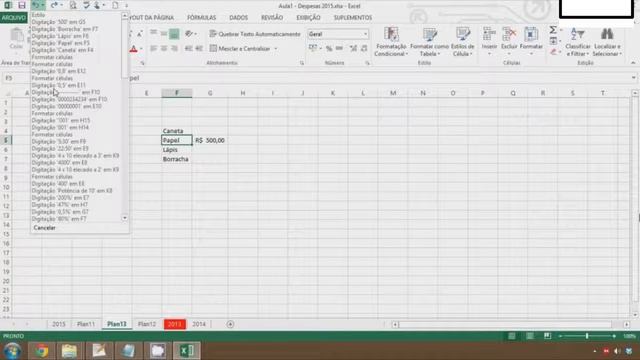Open Classificar e Filtrar
This screenshot has width=640, height=360.
click(578, 42)
